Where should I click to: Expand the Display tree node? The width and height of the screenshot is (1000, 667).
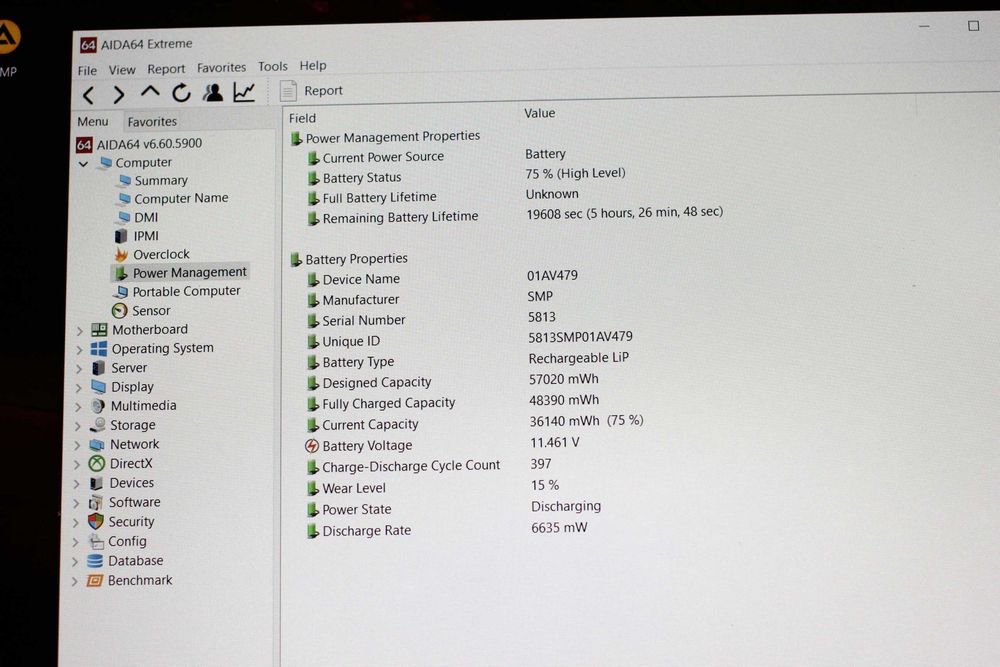78,388
